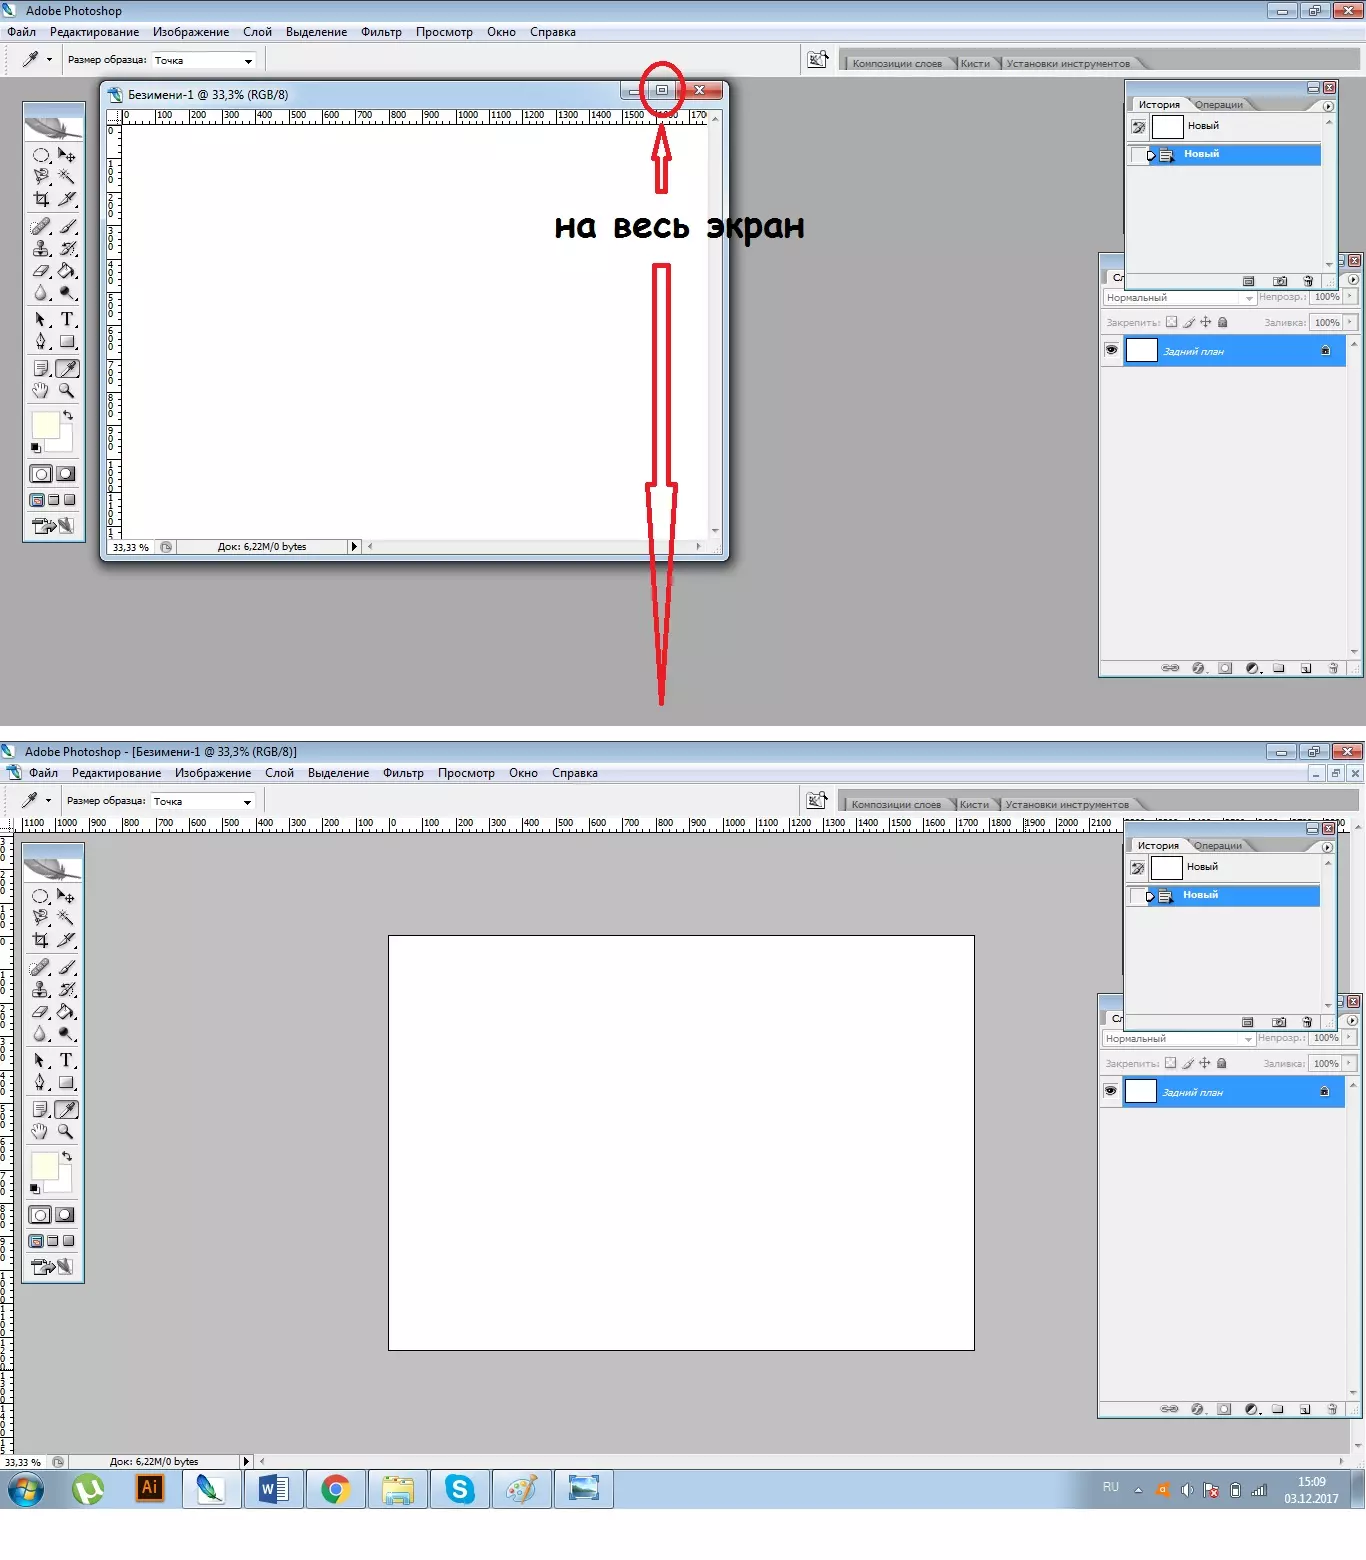Select Eraser tool beside floating Безимени-1 document window
1366x1560 pixels.
(x=41, y=271)
